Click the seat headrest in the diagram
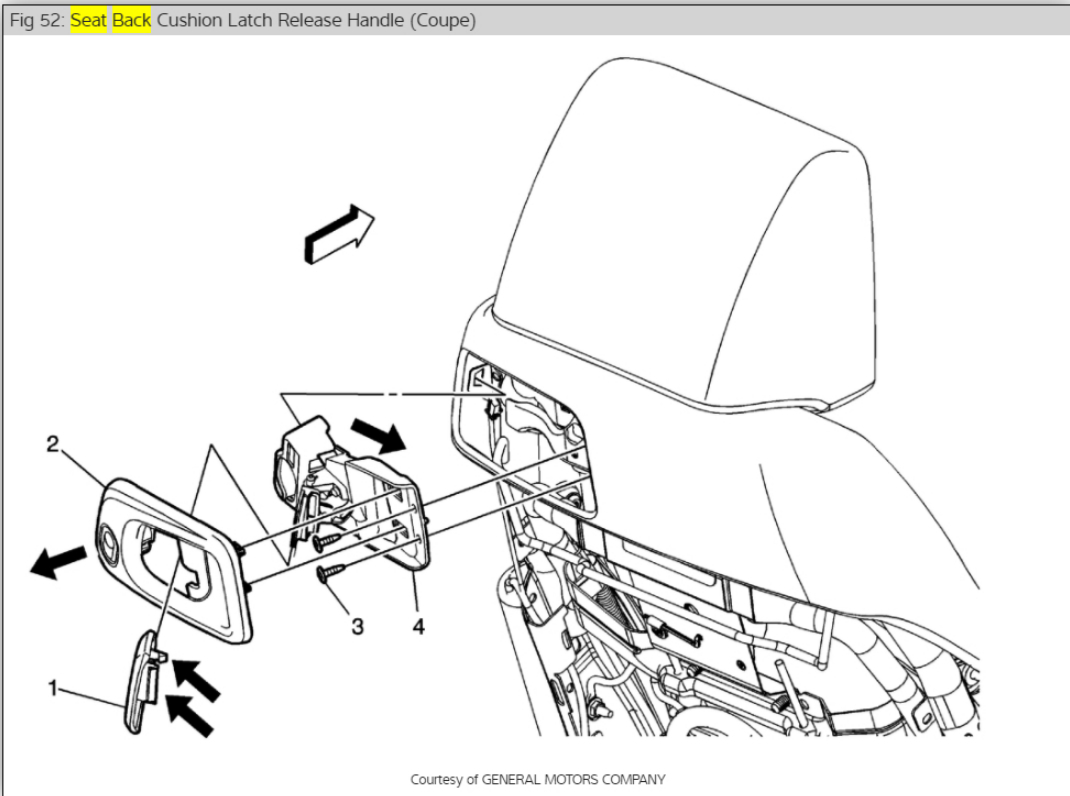 (682, 236)
